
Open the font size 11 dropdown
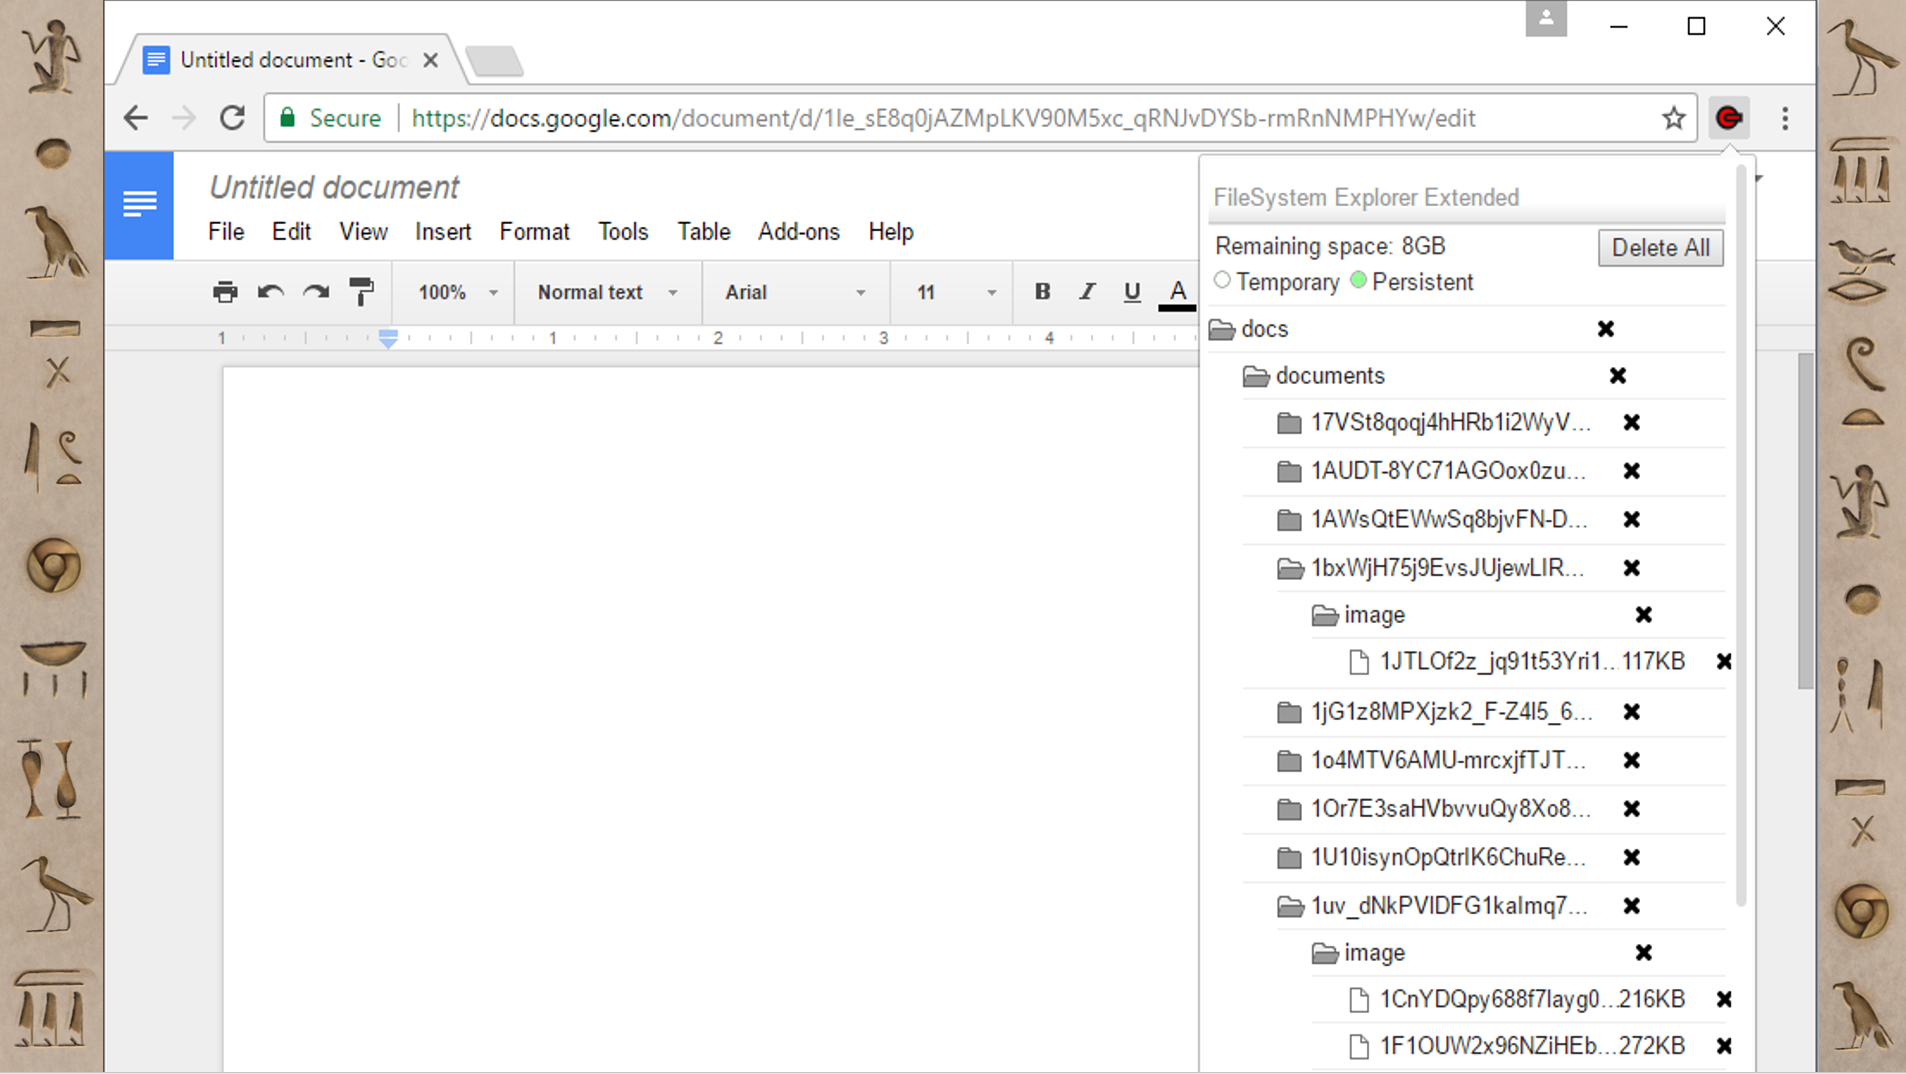(956, 292)
